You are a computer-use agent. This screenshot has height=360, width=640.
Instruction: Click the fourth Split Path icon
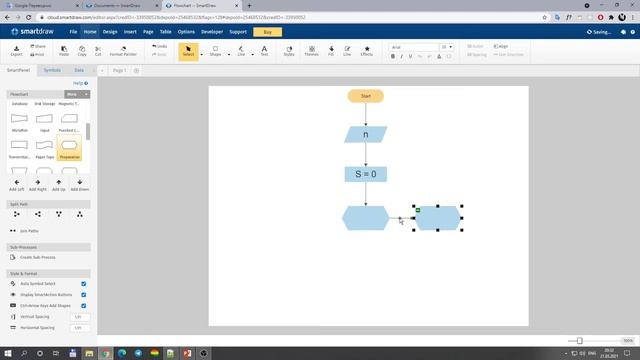(x=80, y=214)
